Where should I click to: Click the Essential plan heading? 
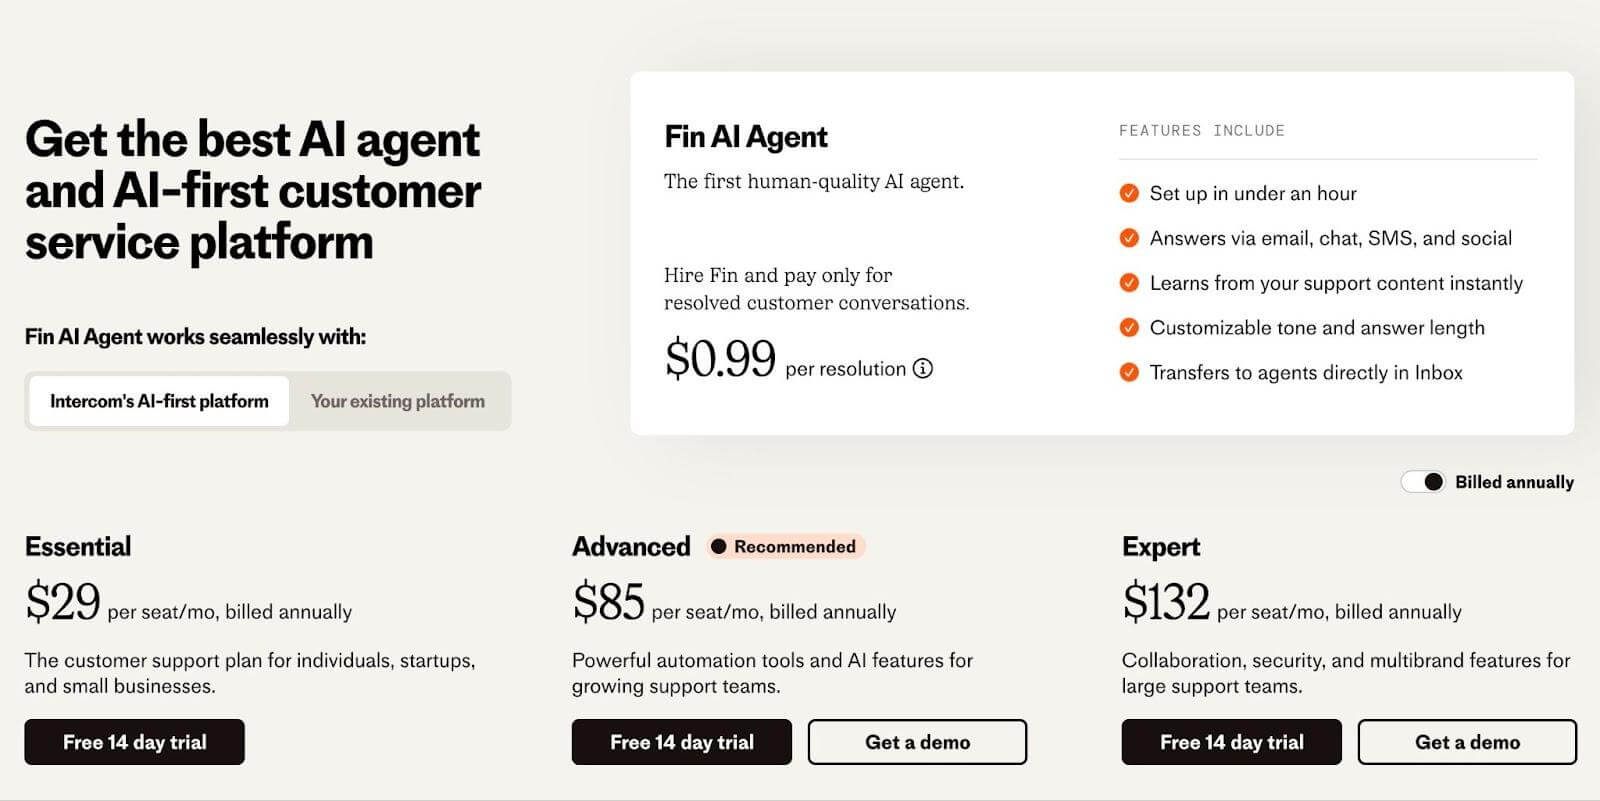(x=78, y=546)
